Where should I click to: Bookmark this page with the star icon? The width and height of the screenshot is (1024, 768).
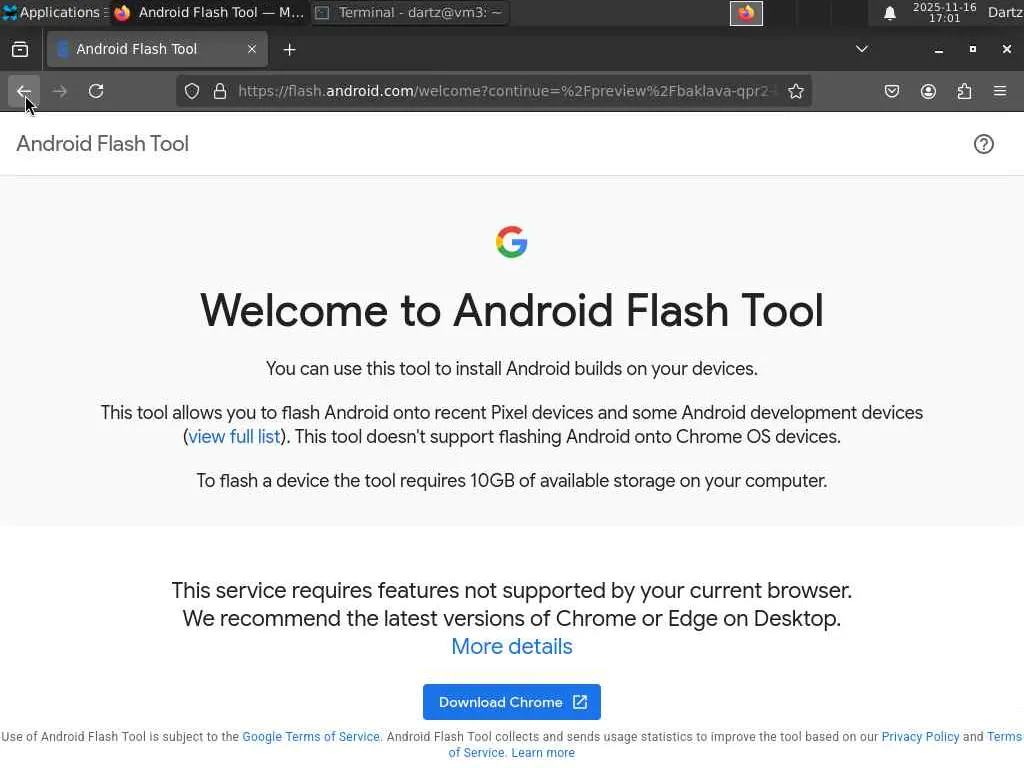coord(796,91)
